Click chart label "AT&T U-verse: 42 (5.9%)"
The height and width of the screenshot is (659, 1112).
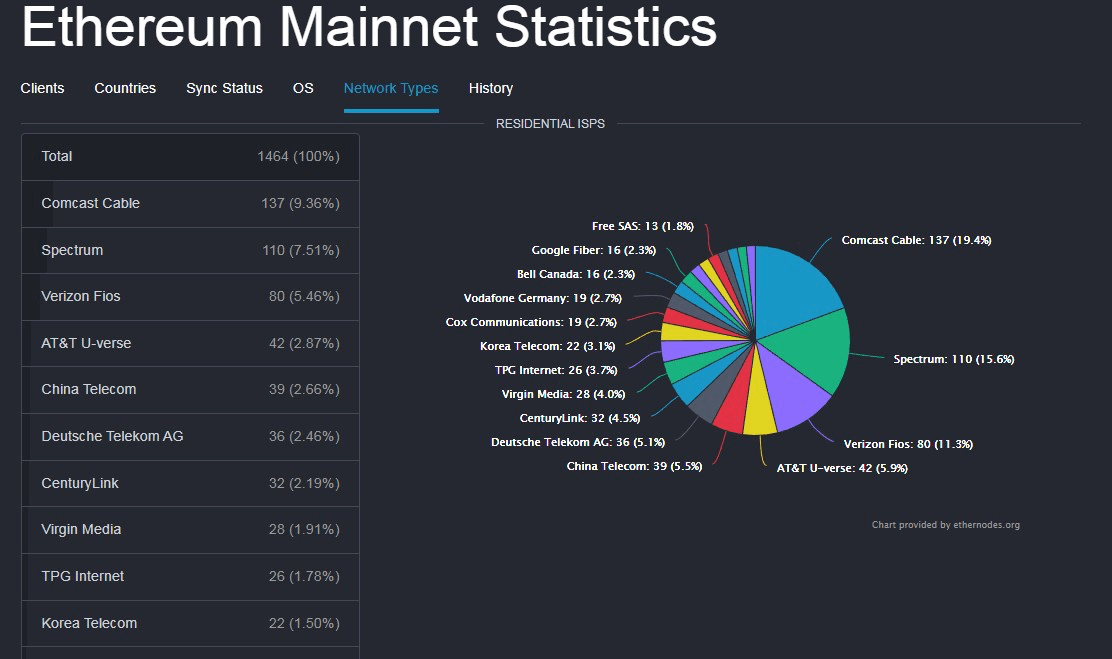pos(843,469)
